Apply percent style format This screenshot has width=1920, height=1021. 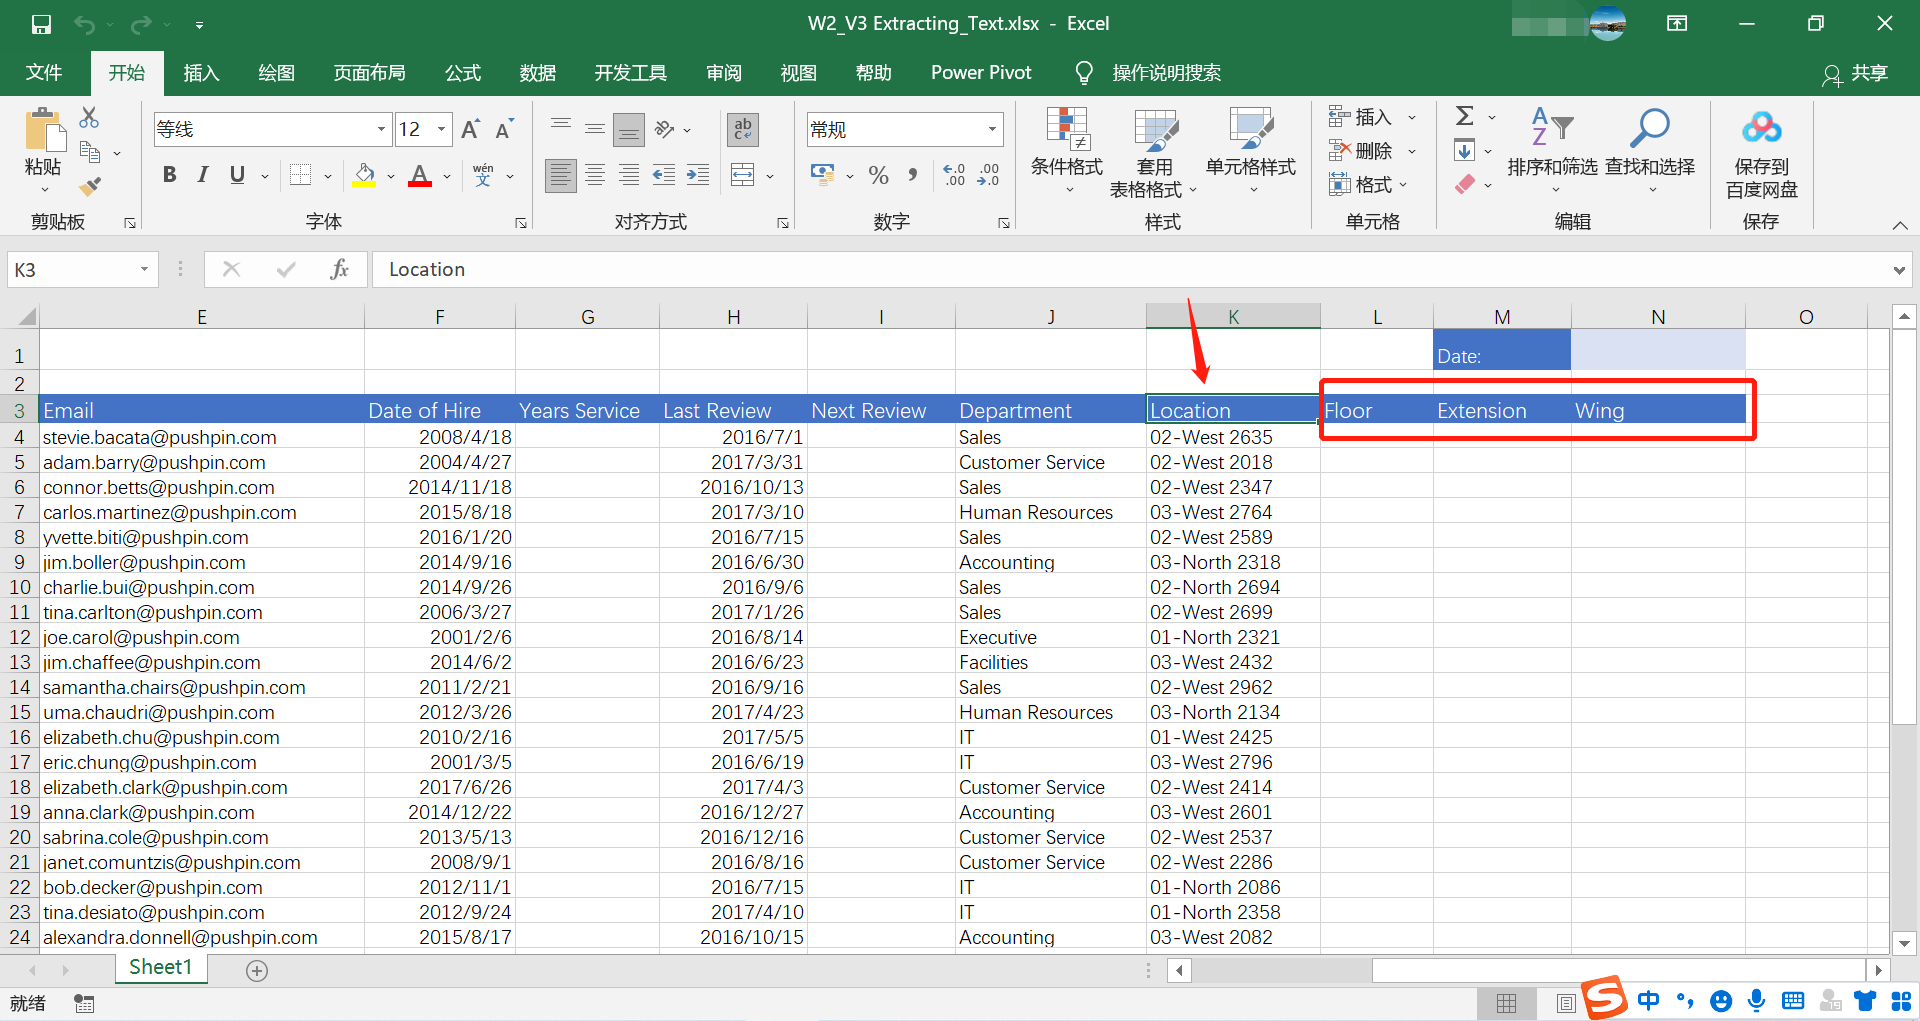click(x=879, y=176)
